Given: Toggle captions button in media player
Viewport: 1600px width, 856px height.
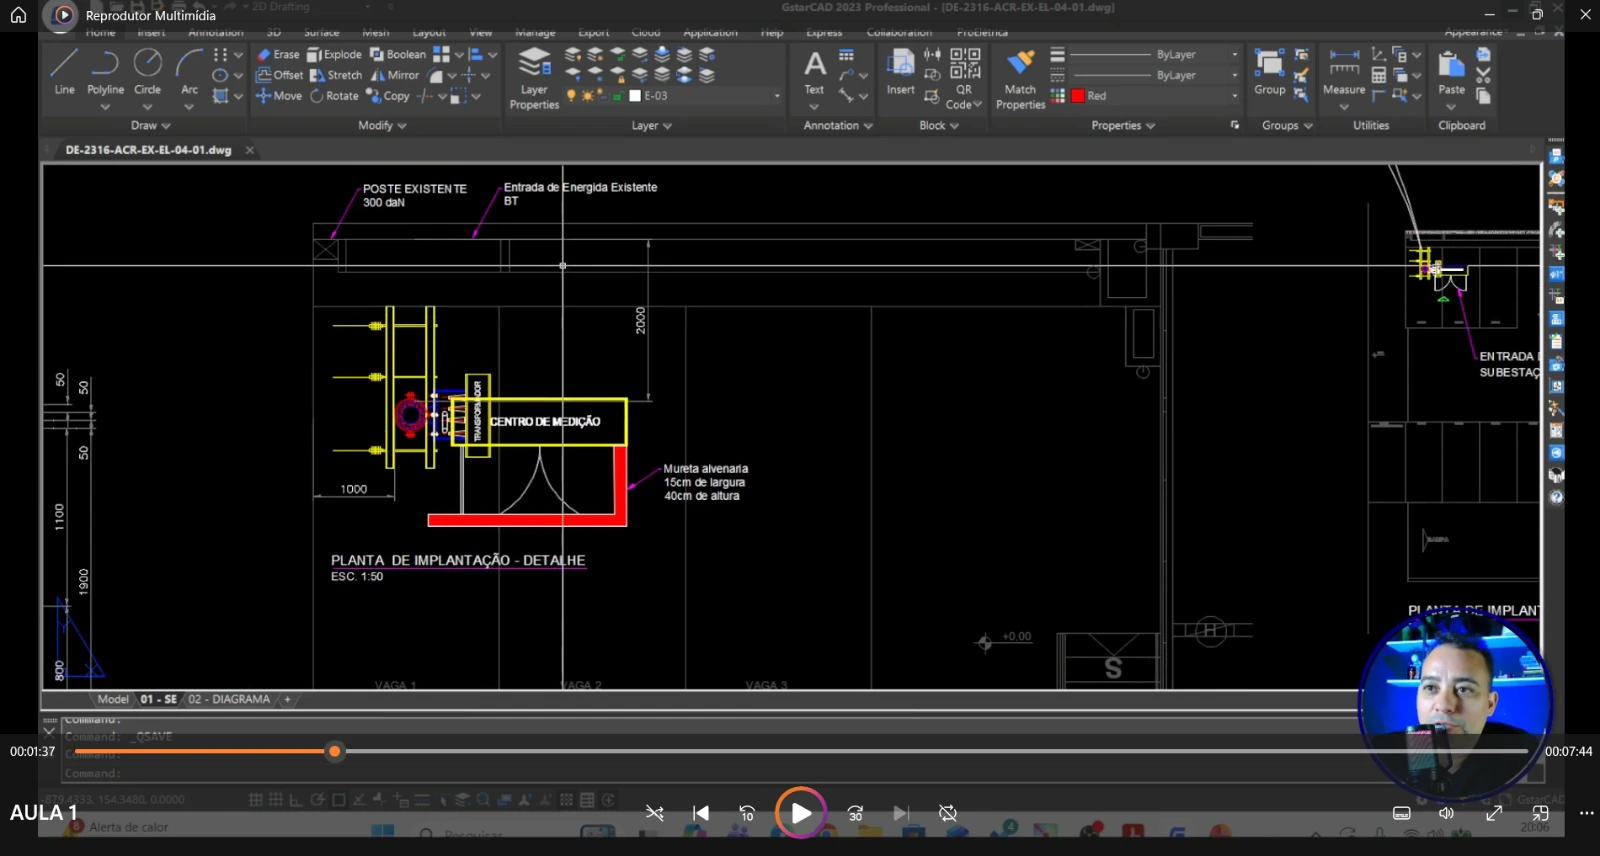Looking at the screenshot, I should pos(1402,813).
